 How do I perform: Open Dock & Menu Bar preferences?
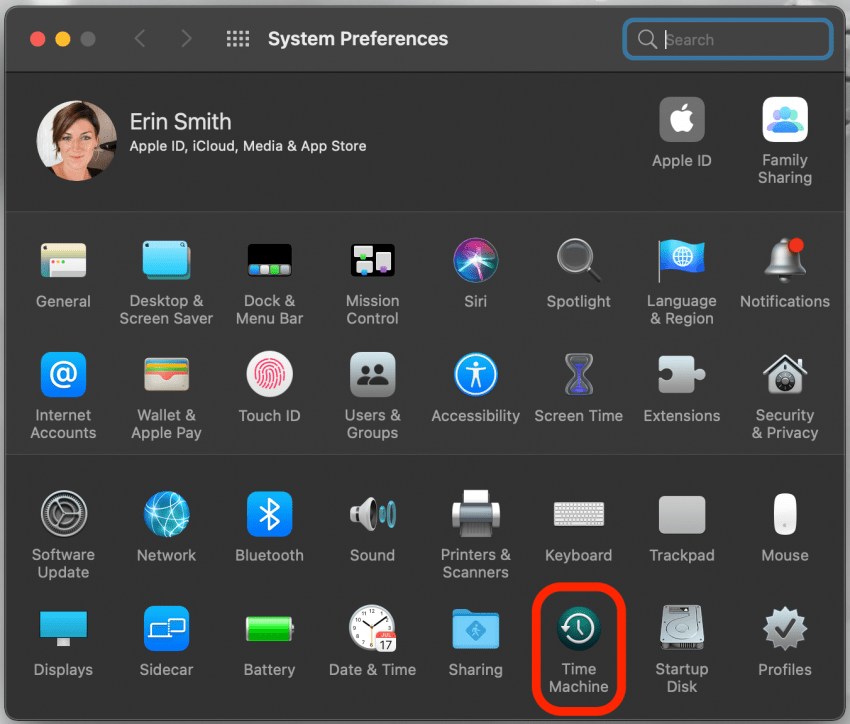tap(269, 260)
